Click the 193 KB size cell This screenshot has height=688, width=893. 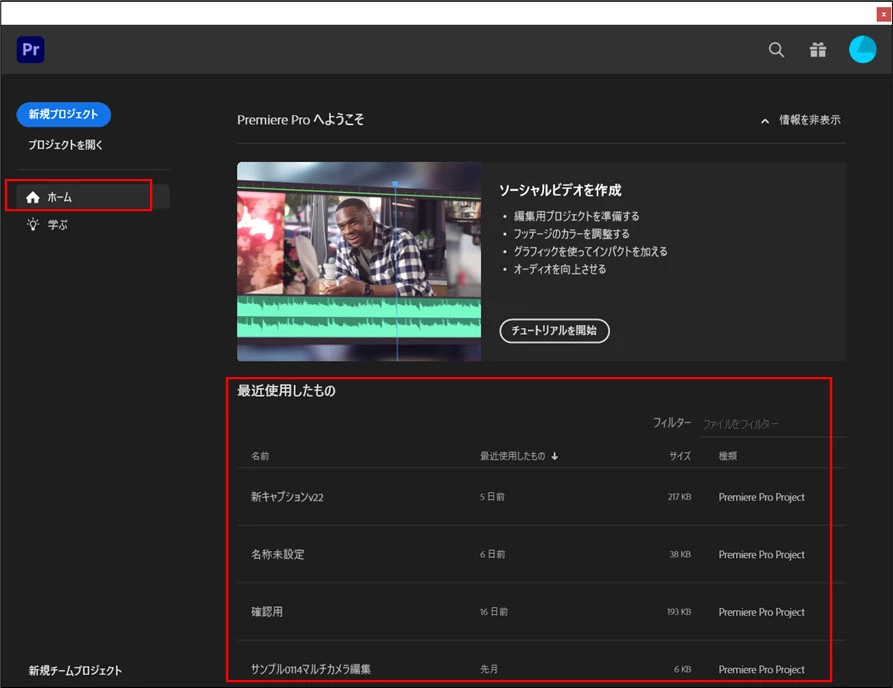pos(679,612)
